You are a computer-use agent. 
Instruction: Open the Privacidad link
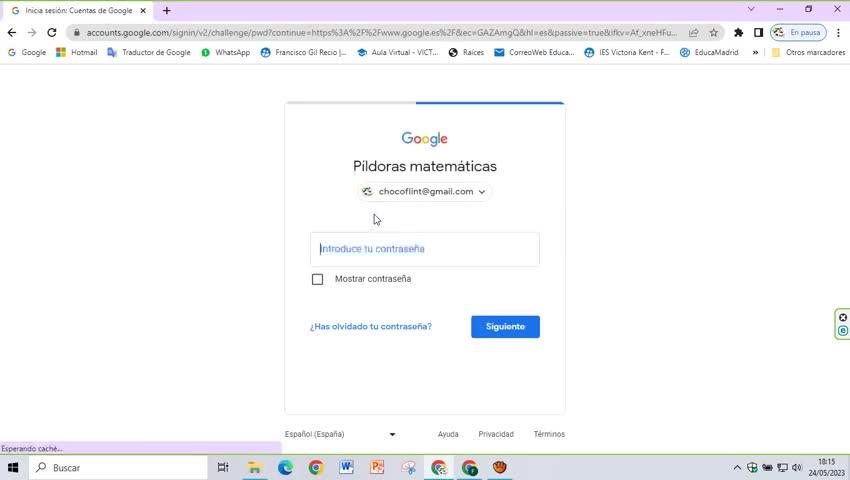(x=496, y=434)
